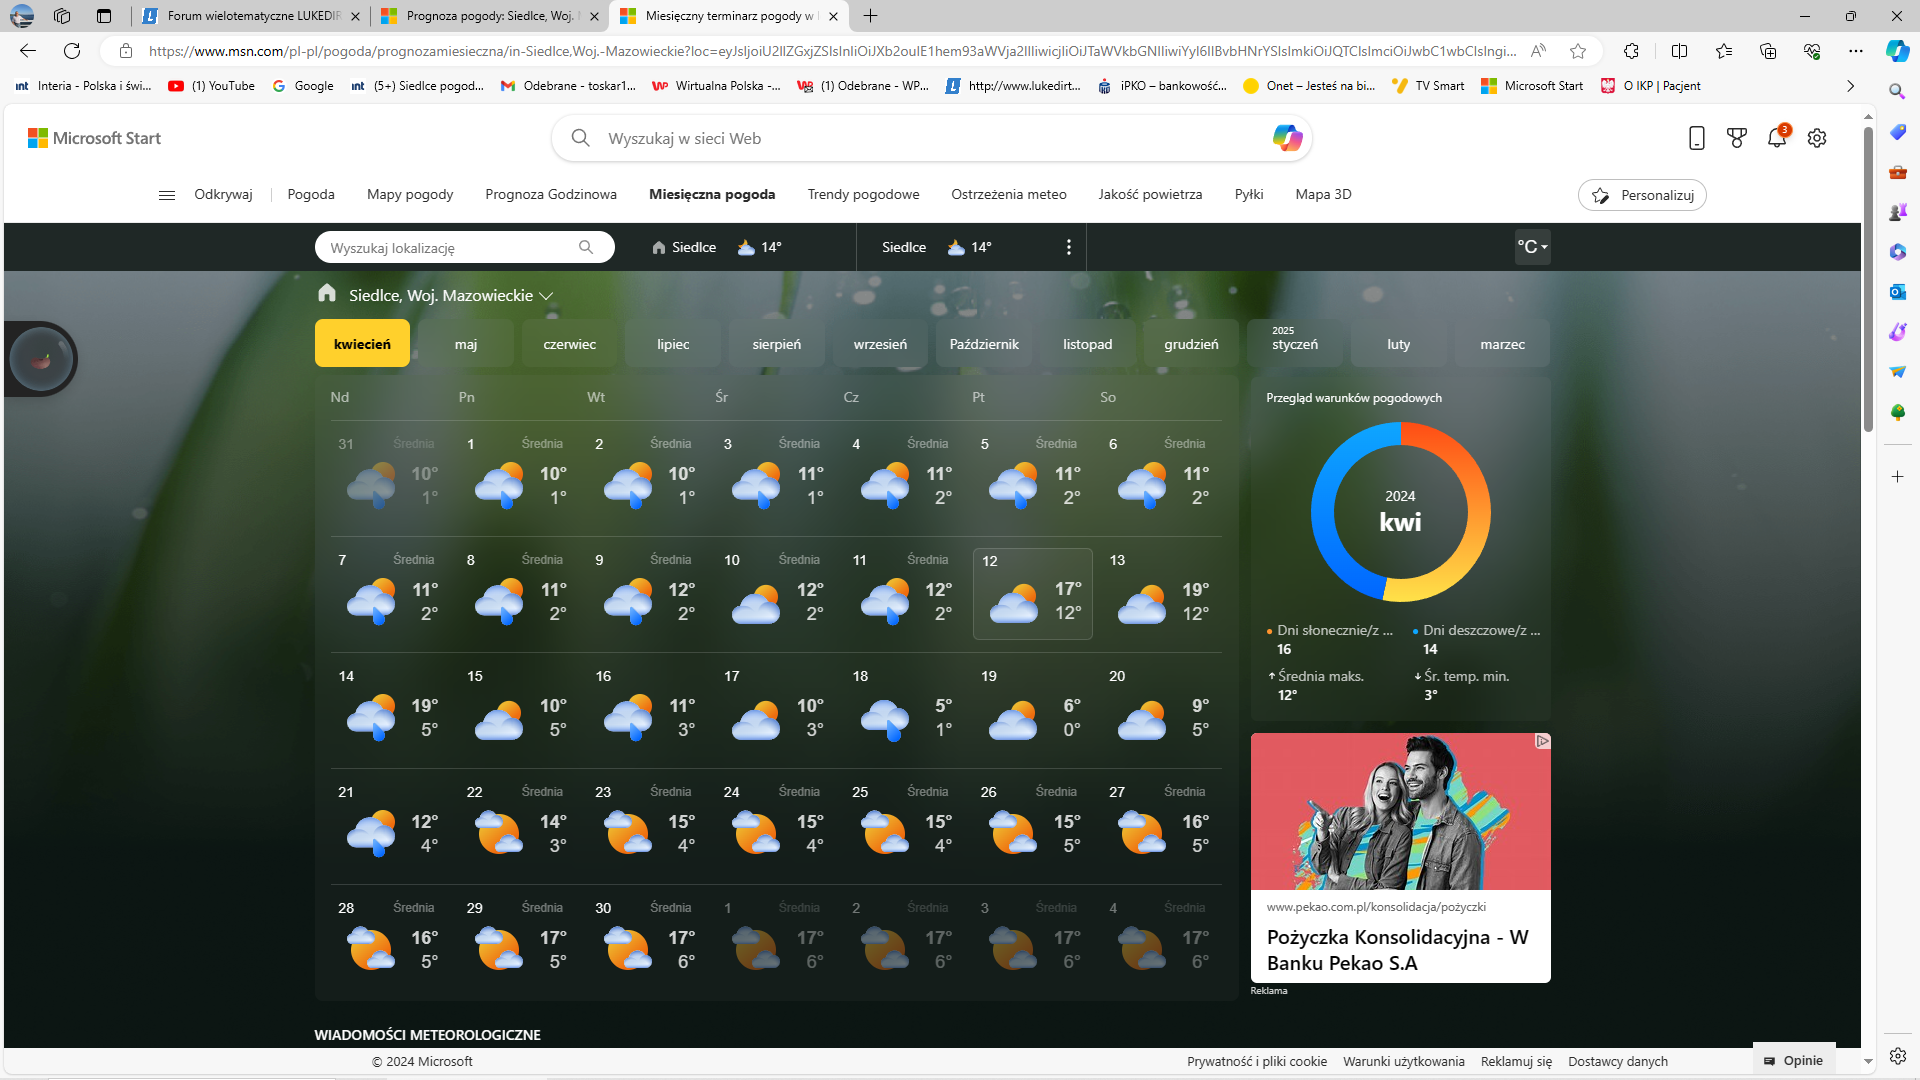1920x1080 pixels.
Task: Click the Personalizuj button
Action: pos(1642,195)
